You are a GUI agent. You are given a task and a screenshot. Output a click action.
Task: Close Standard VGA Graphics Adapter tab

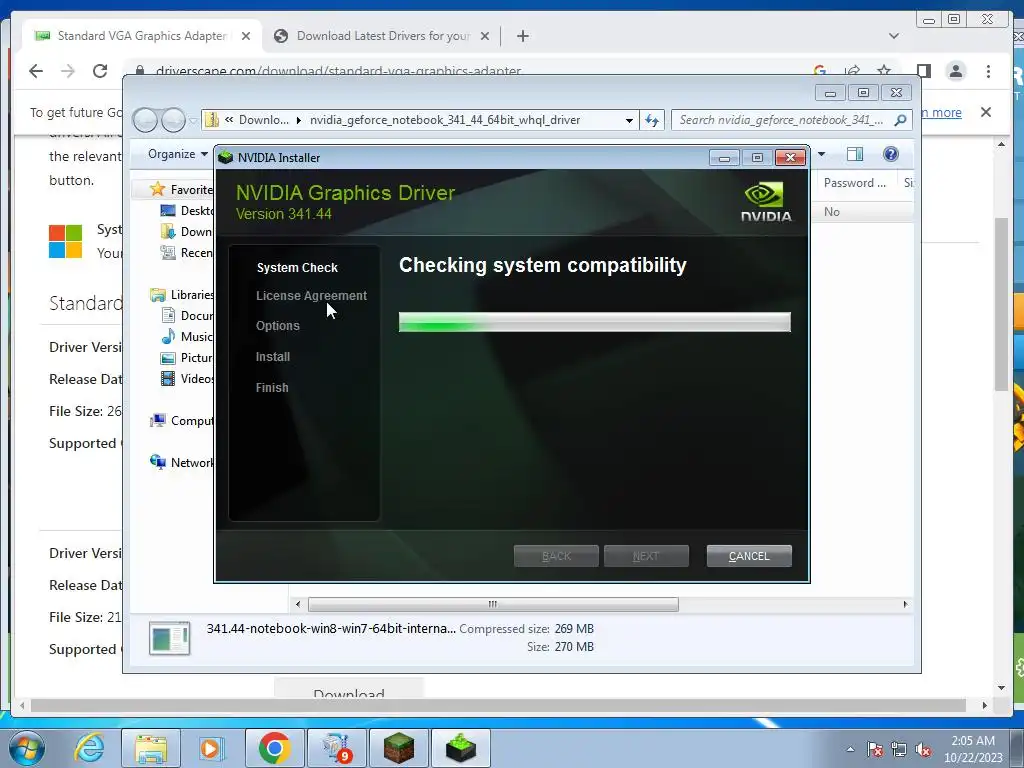click(246, 36)
